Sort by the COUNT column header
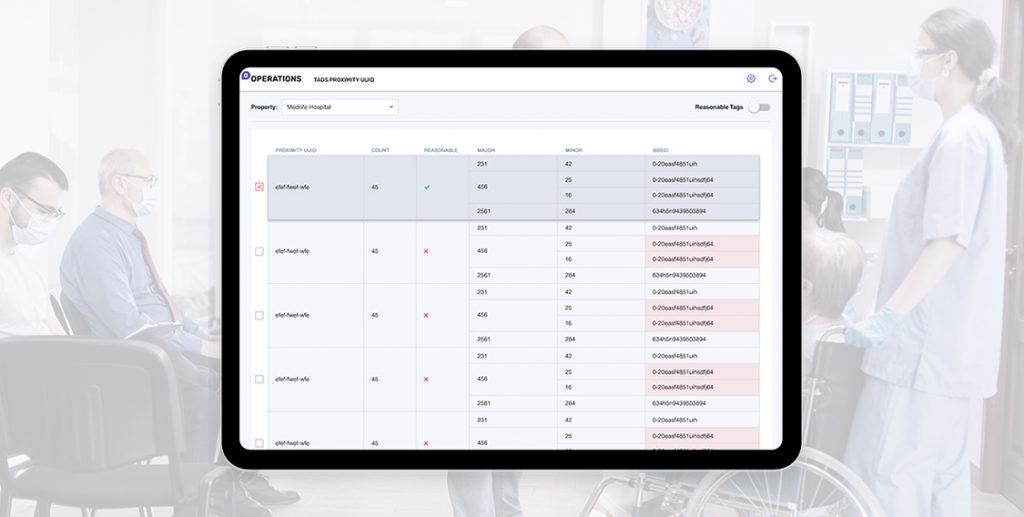The height and width of the screenshot is (517, 1024). [380, 150]
